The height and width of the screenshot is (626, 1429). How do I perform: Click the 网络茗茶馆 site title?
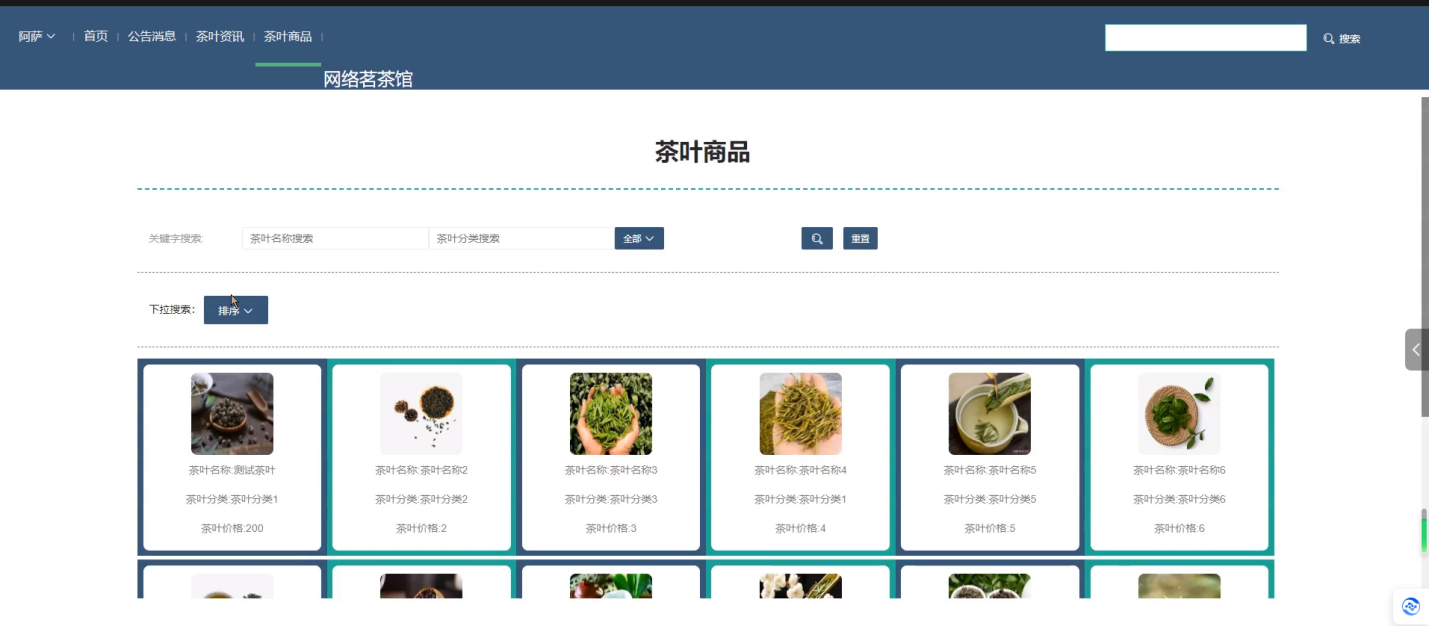click(x=368, y=79)
